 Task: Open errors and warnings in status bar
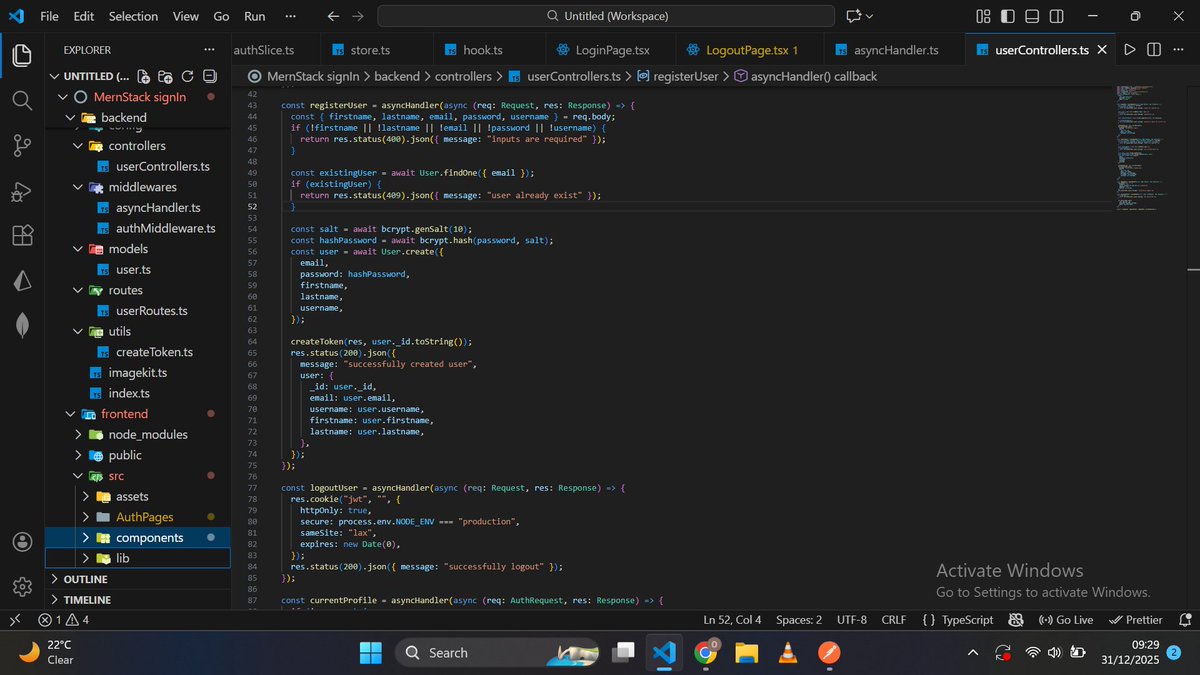pos(64,620)
